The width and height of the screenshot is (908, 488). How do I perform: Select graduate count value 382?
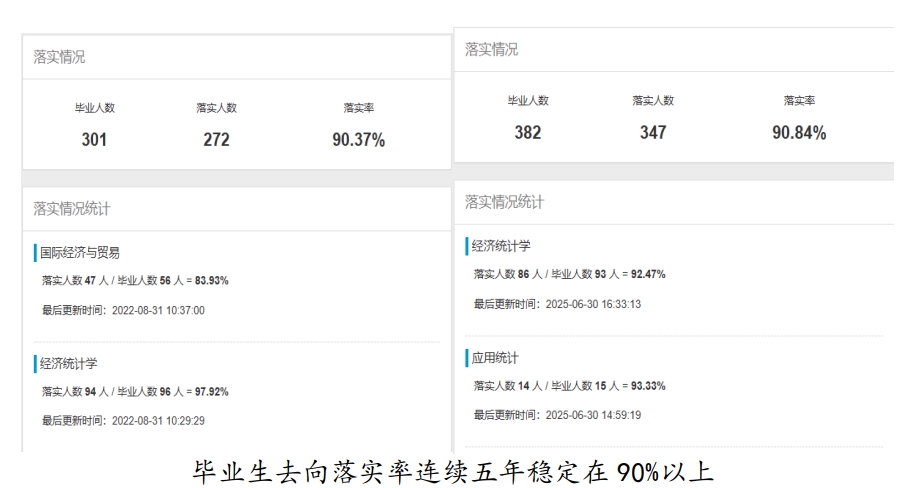pos(527,133)
